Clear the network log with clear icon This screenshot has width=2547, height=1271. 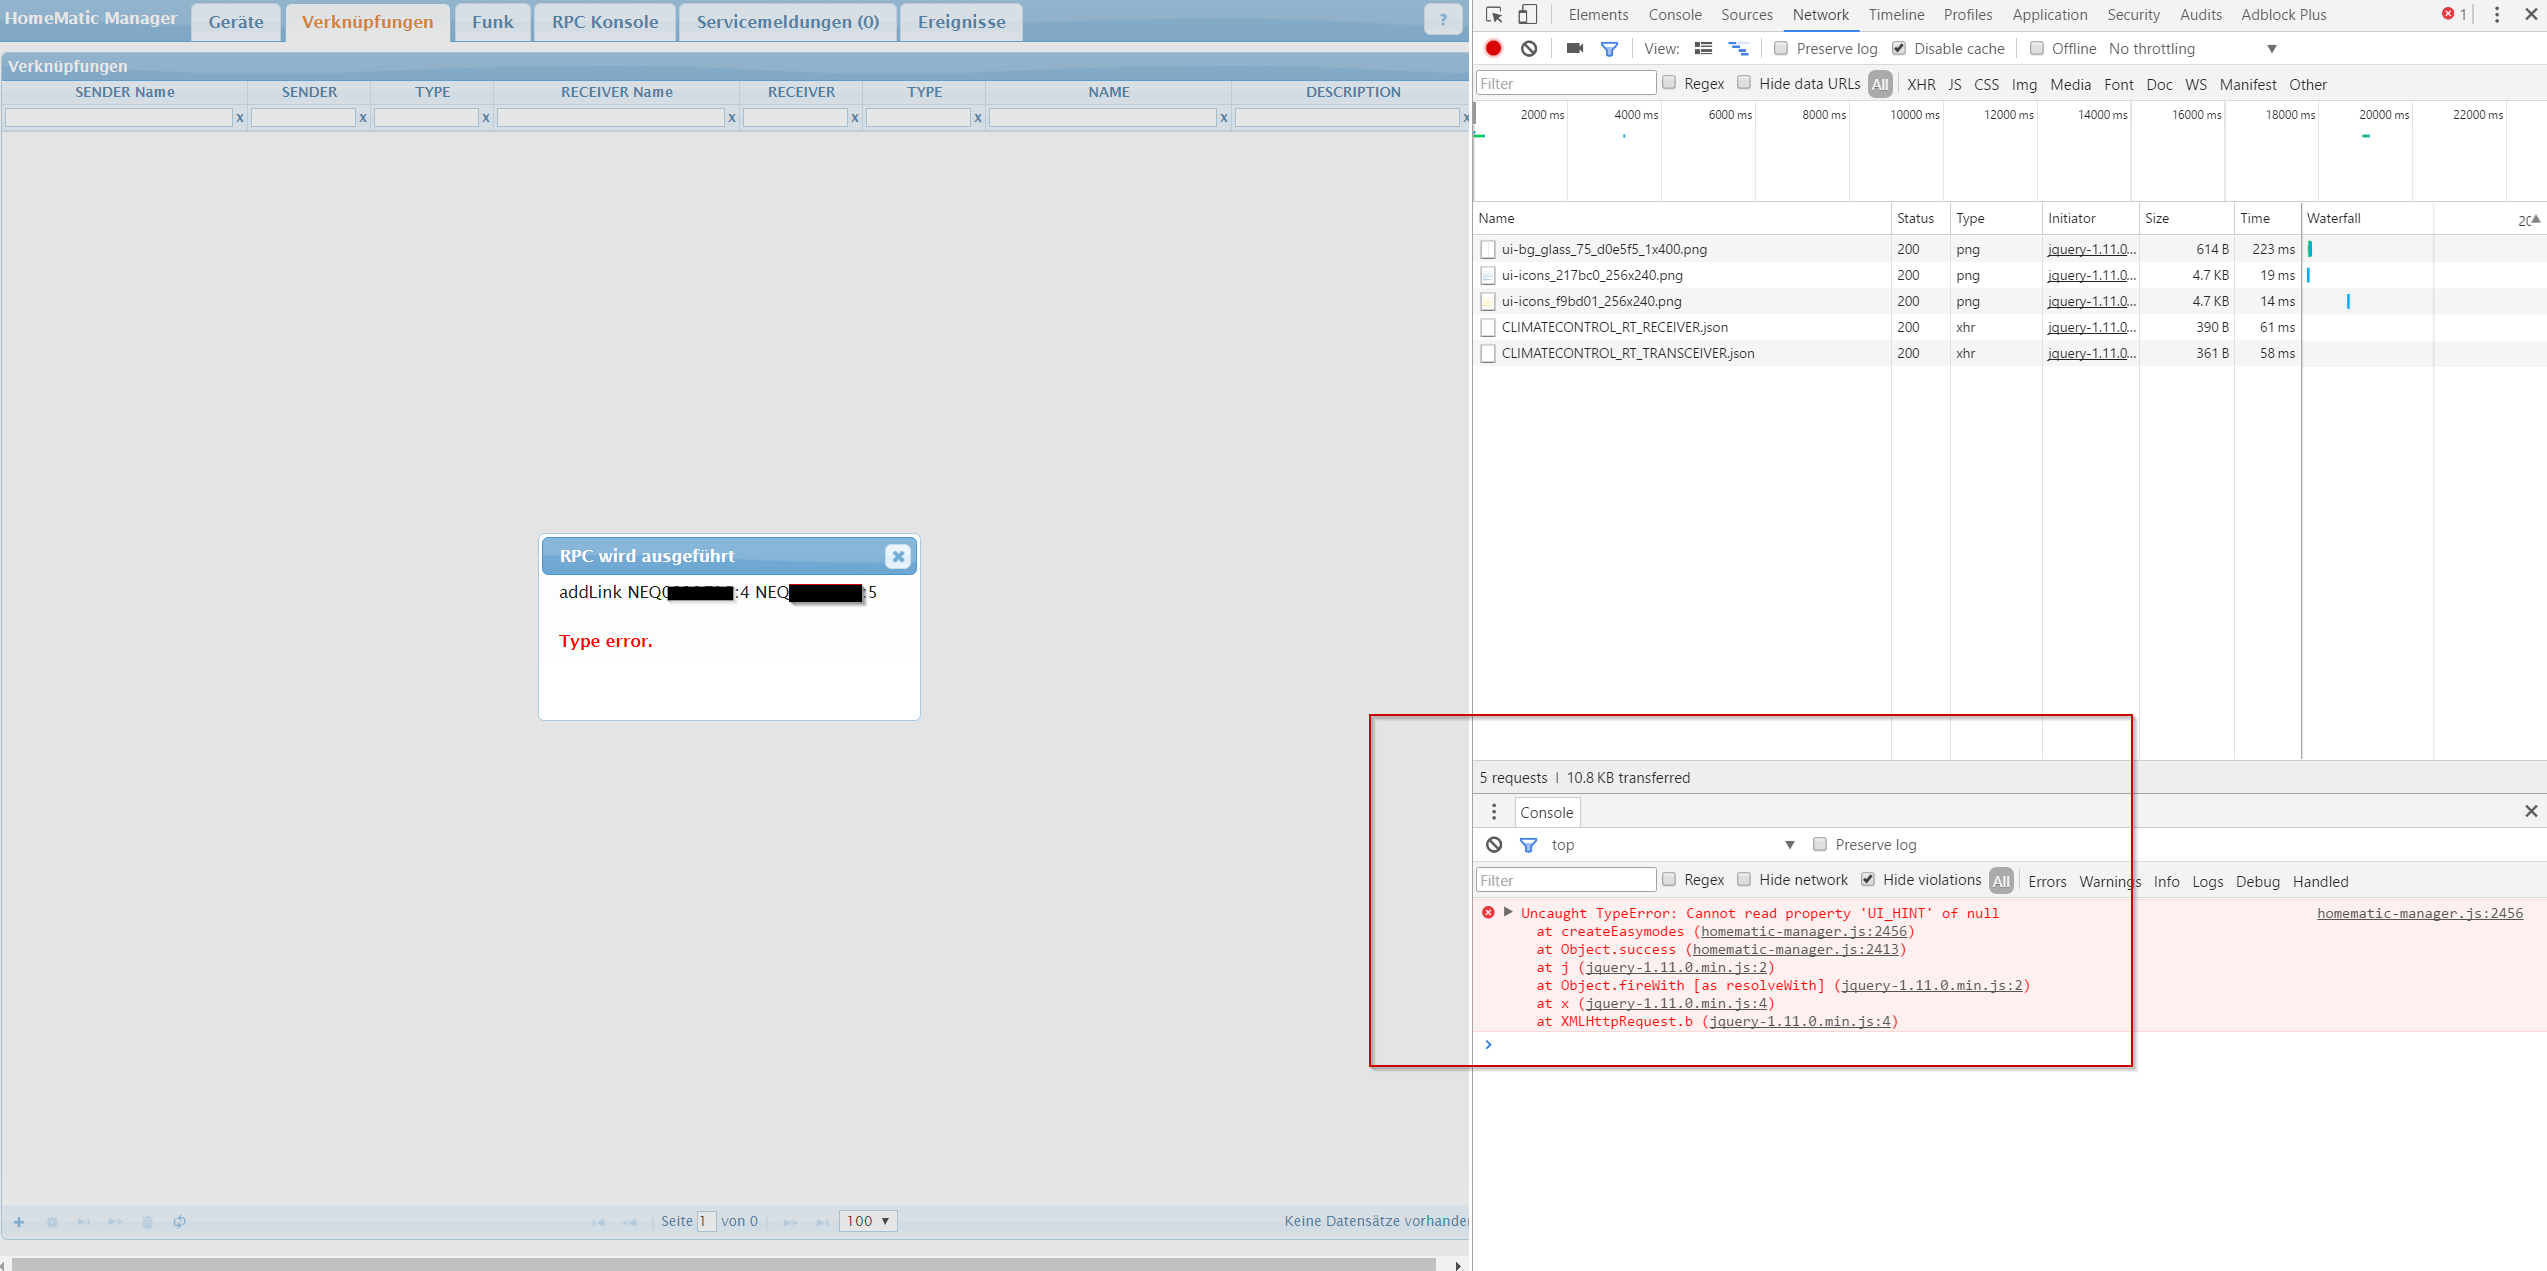(1529, 48)
